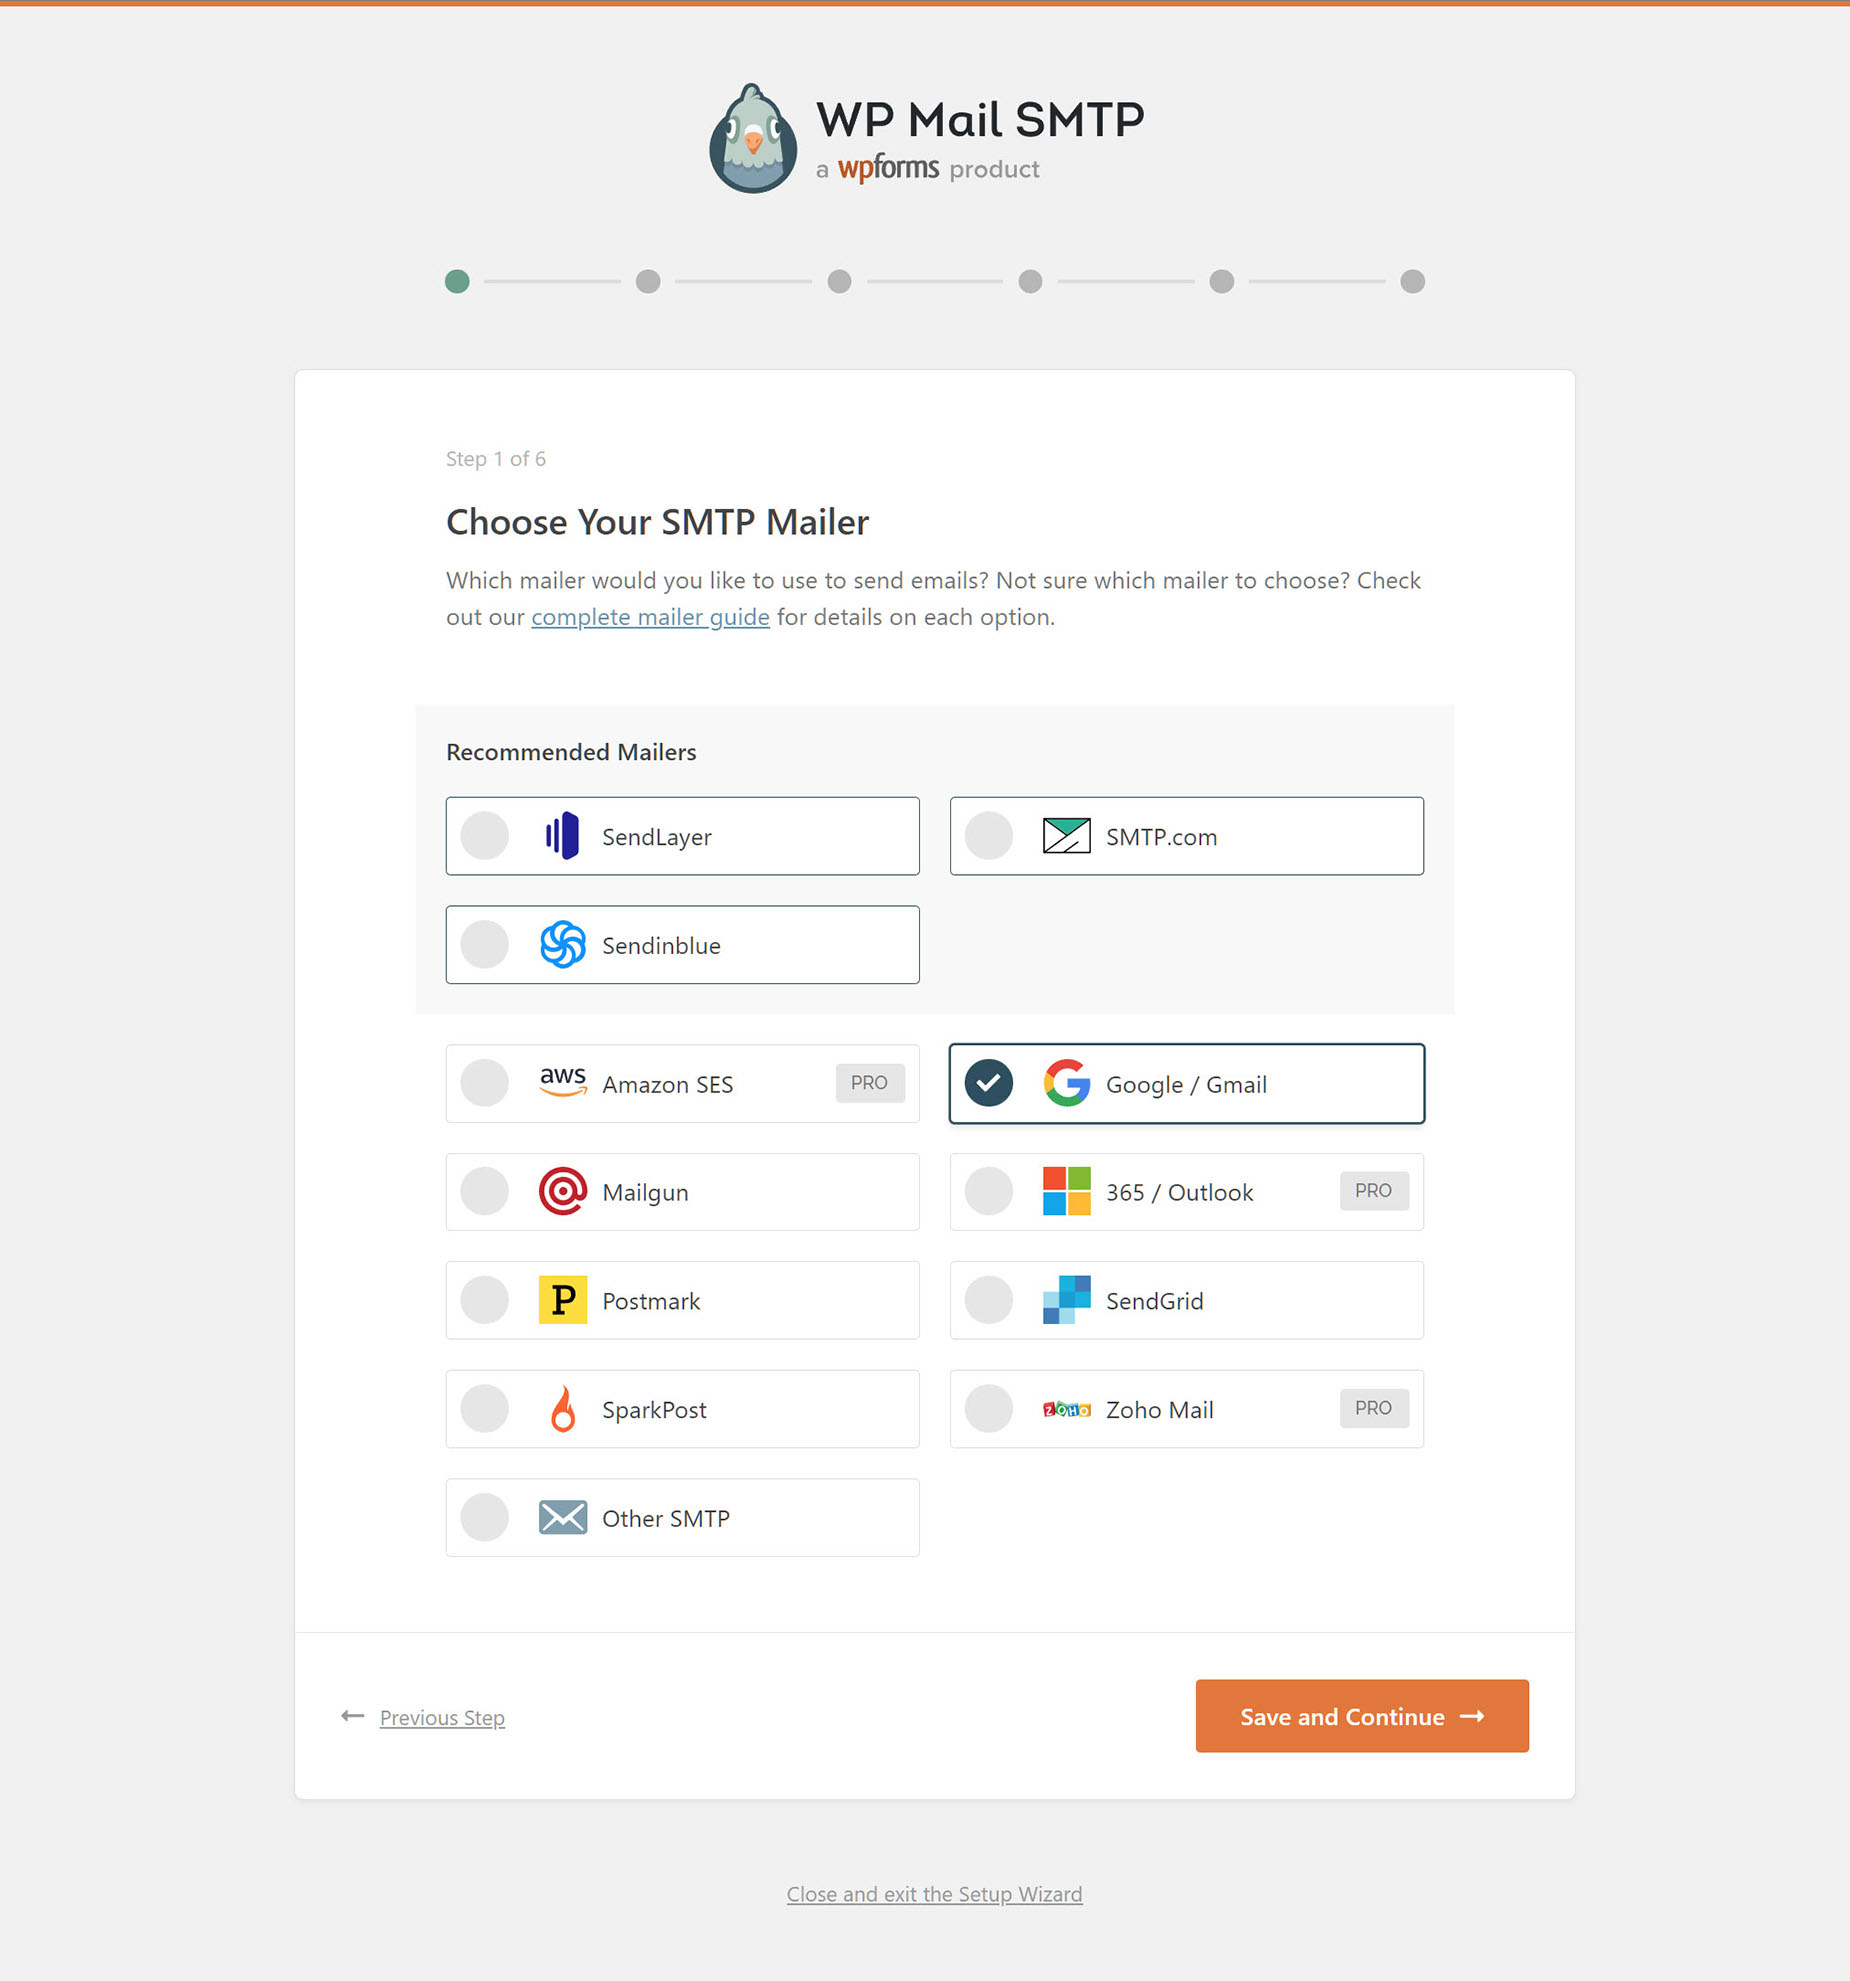Click the Sendinblue swirl icon
Screen dimensions: 1850x1981
(563, 944)
